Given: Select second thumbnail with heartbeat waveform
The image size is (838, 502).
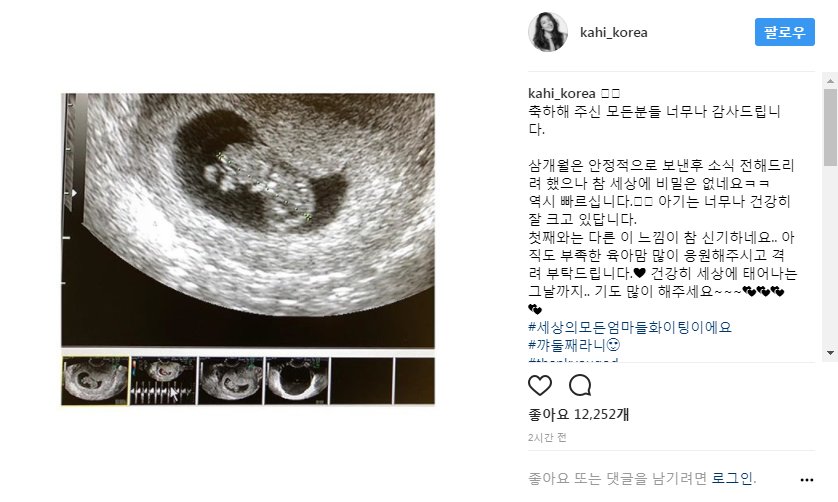Looking at the screenshot, I should pos(163,381).
